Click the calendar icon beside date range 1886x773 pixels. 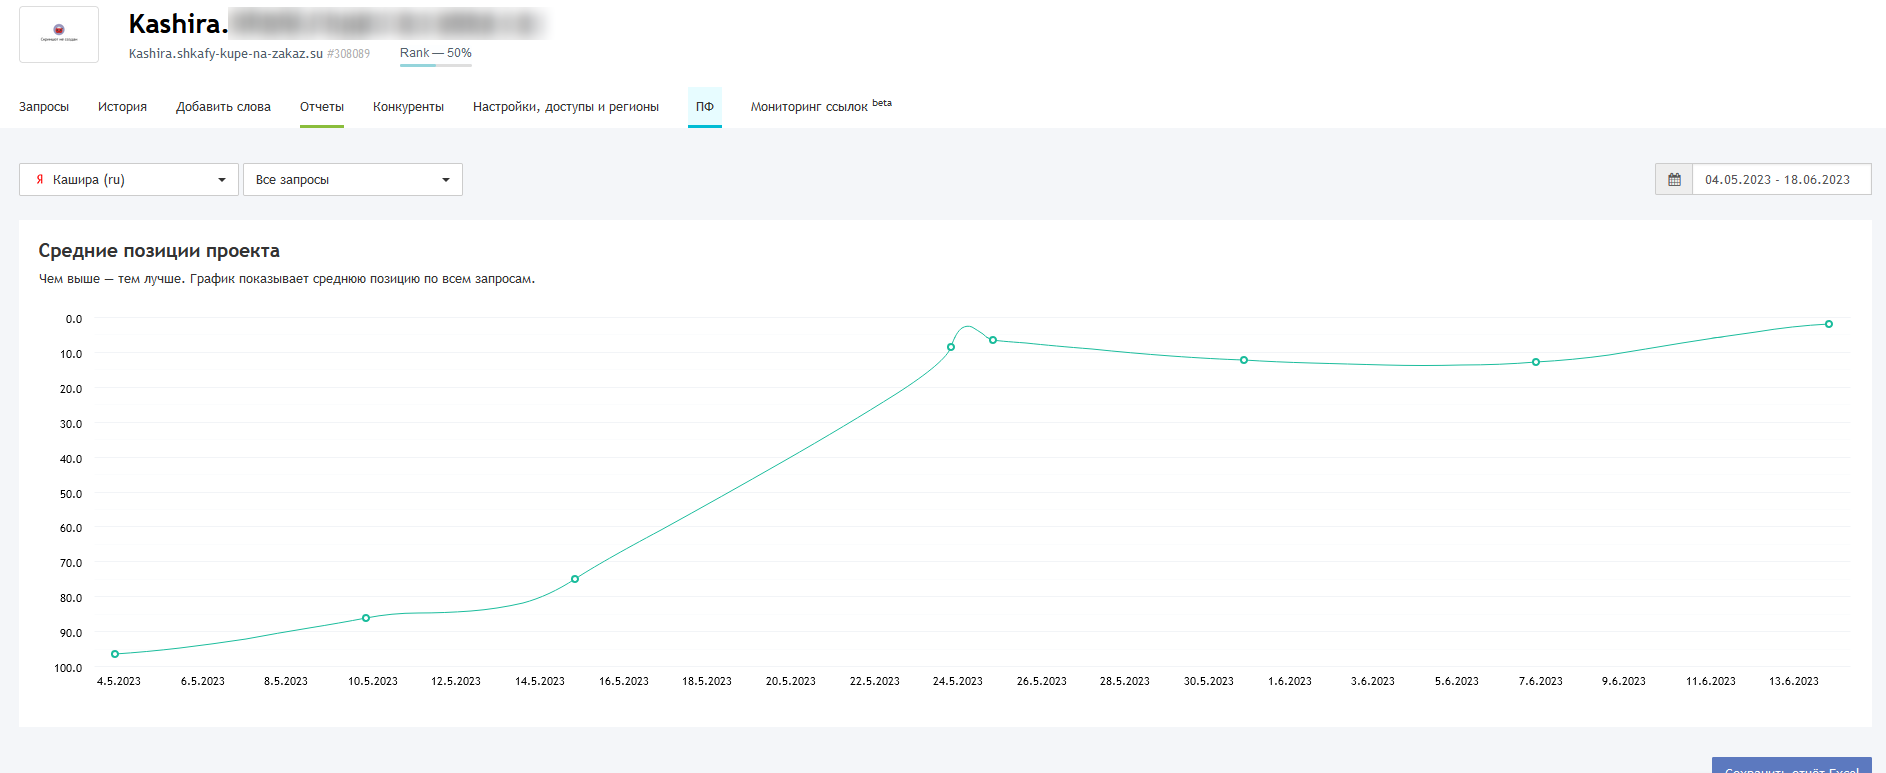tap(1674, 180)
